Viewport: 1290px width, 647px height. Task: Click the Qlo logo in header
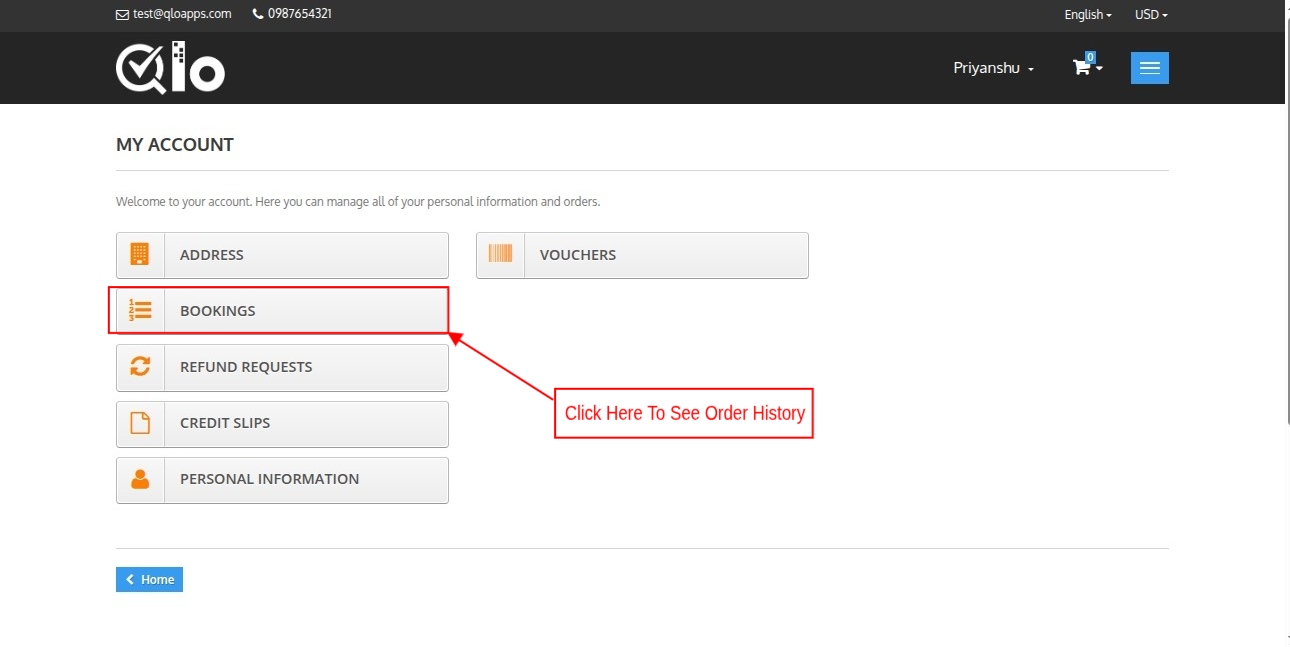point(170,68)
